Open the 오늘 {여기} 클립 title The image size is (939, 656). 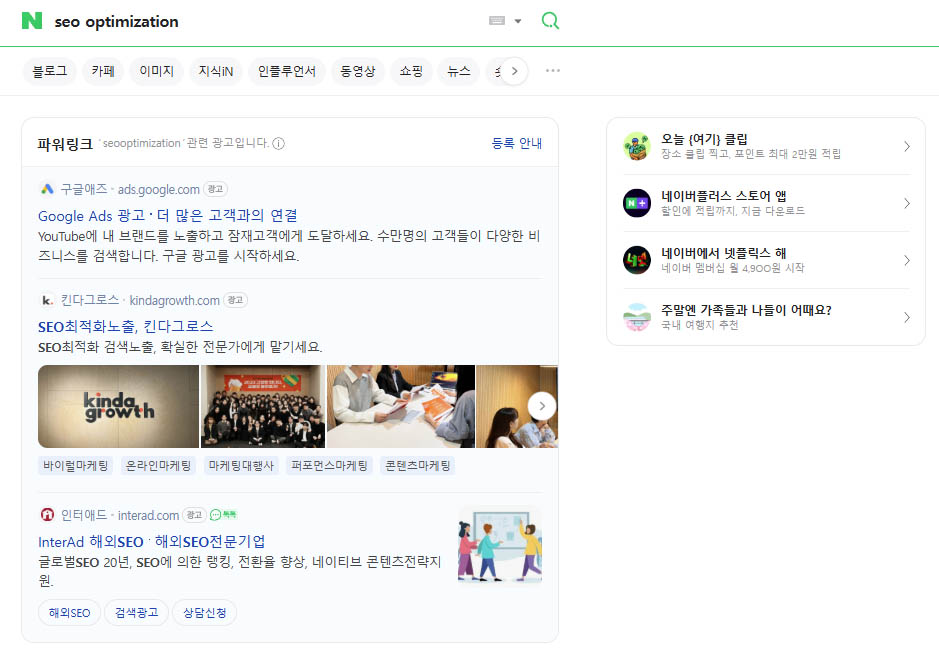(x=704, y=139)
